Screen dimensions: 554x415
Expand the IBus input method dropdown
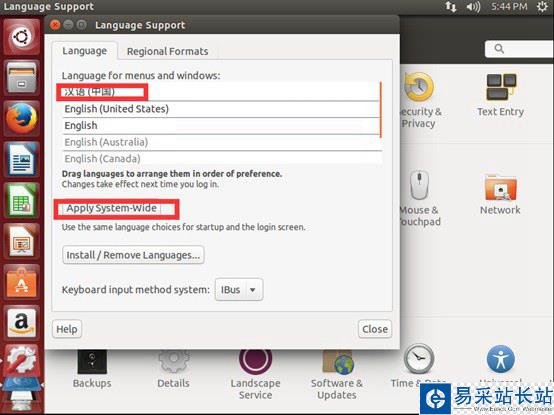point(239,290)
